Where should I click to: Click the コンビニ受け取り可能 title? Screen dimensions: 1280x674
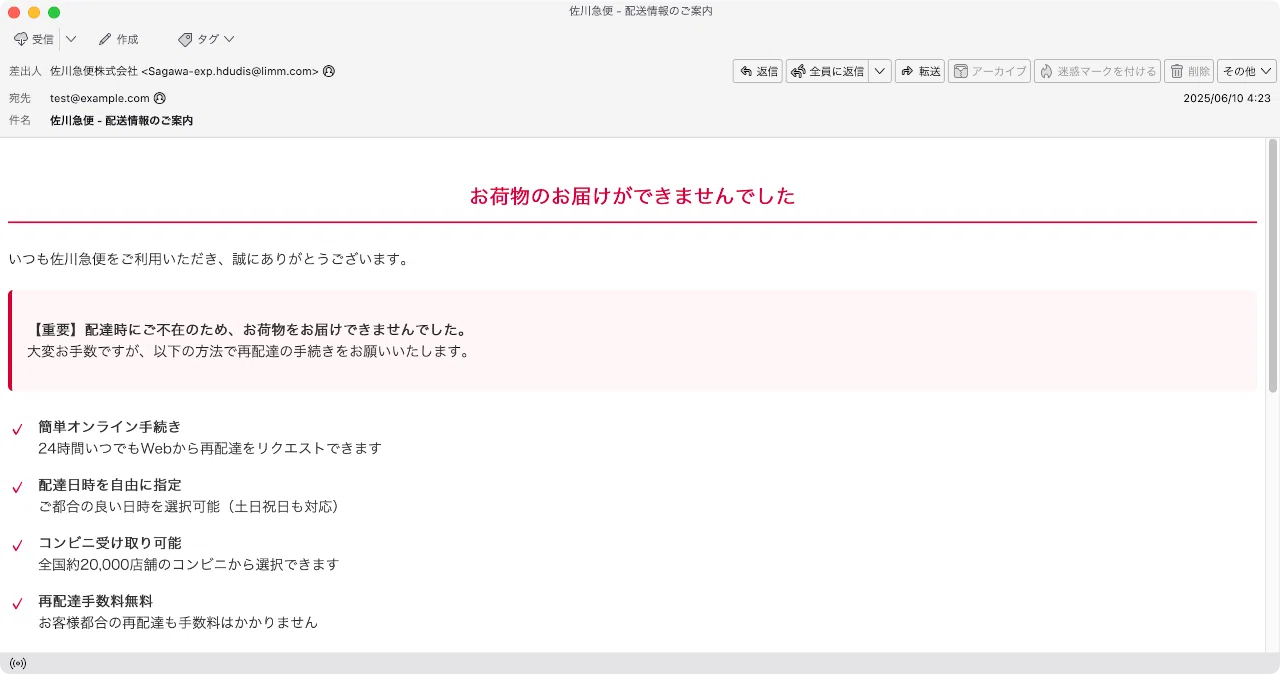pyautogui.click(x=110, y=542)
